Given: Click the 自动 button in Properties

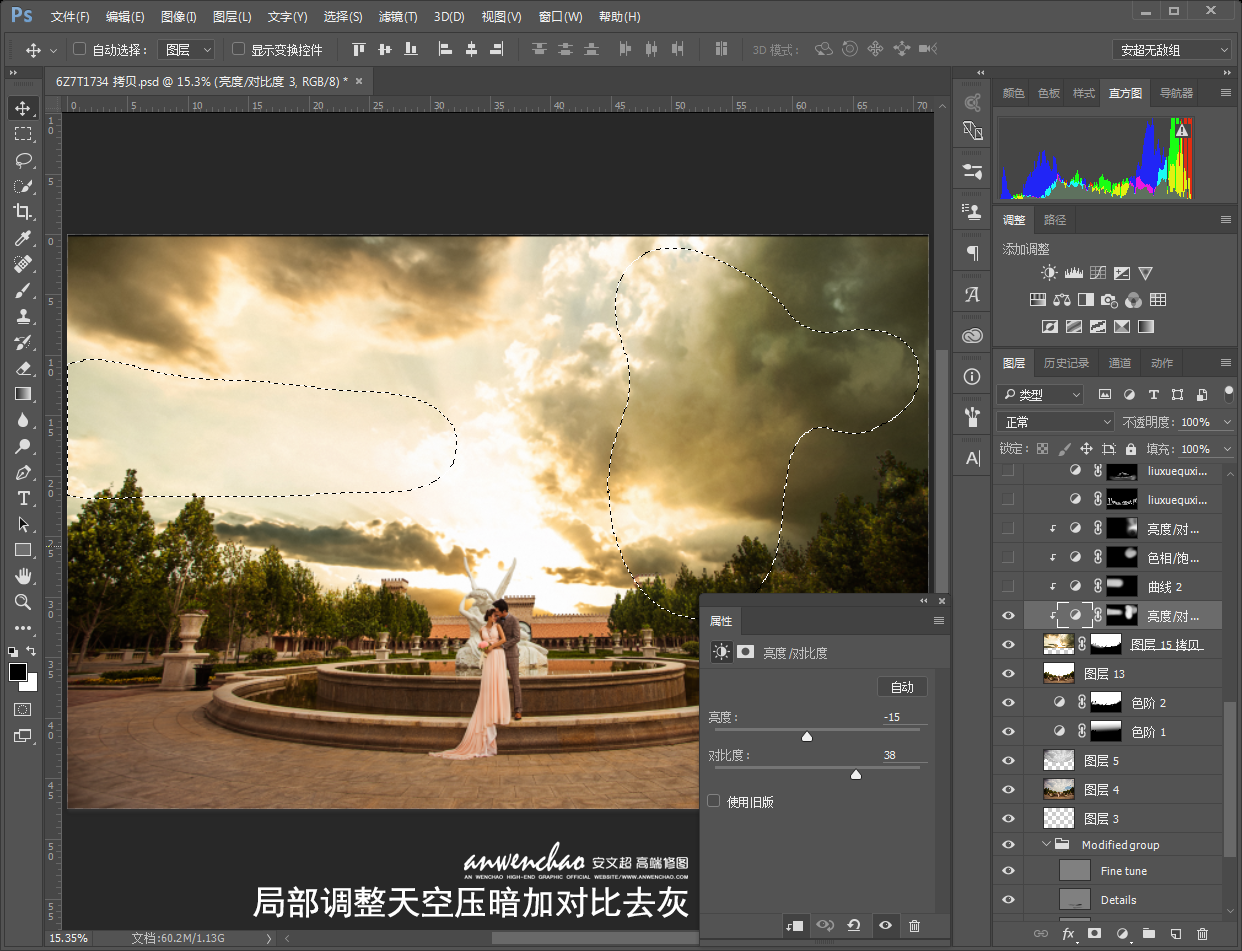Looking at the screenshot, I should coord(902,687).
